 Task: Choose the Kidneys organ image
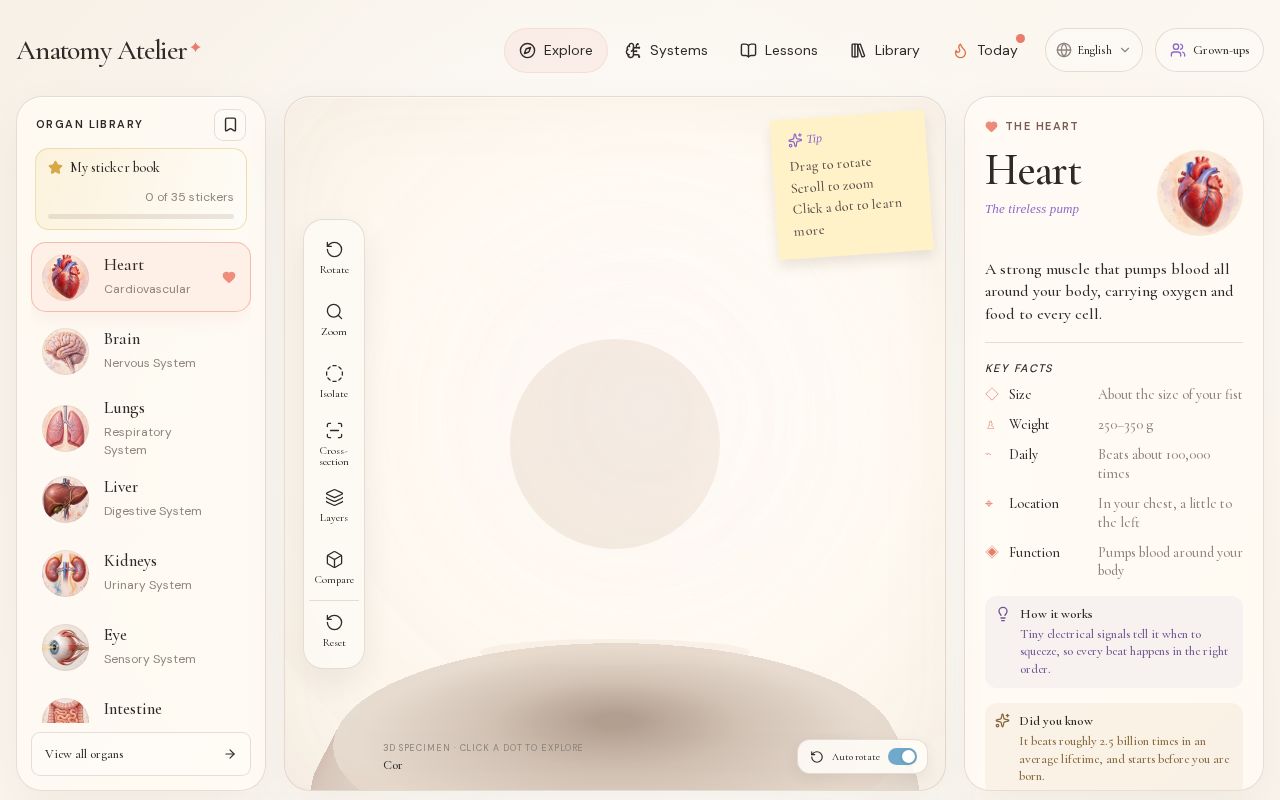tap(66, 573)
